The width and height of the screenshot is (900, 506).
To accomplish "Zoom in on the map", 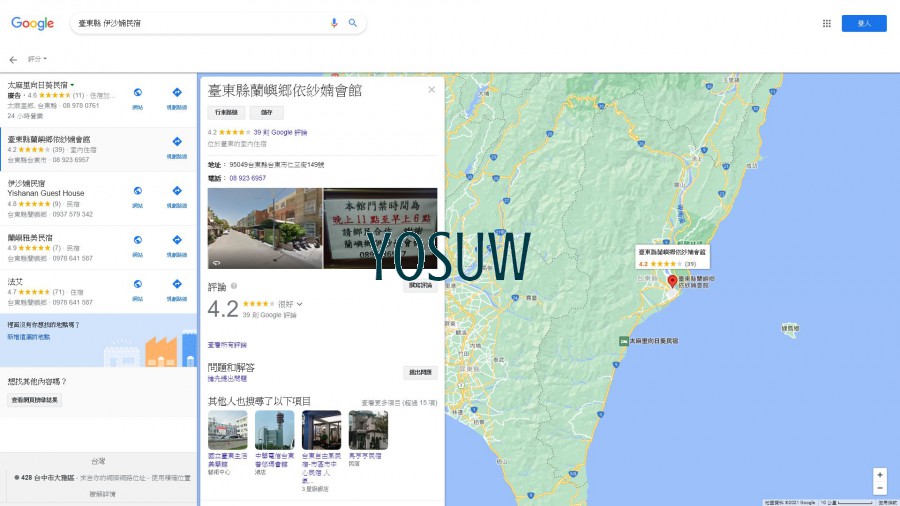I will pyautogui.click(x=879, y=474).
